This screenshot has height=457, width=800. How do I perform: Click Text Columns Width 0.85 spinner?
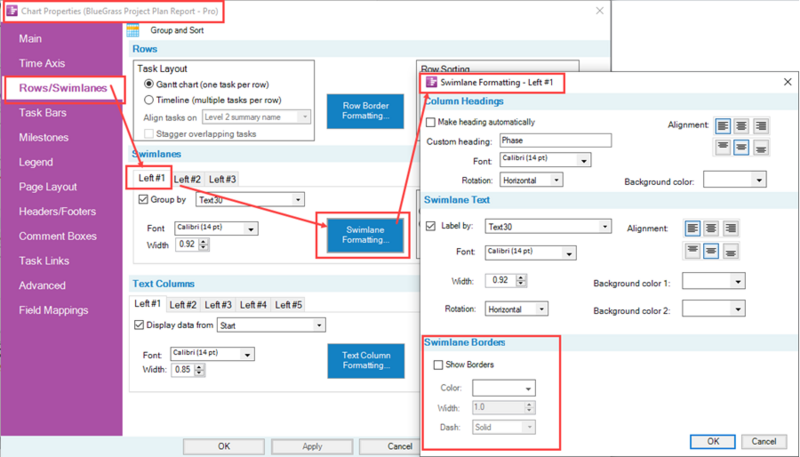[188, 370]
